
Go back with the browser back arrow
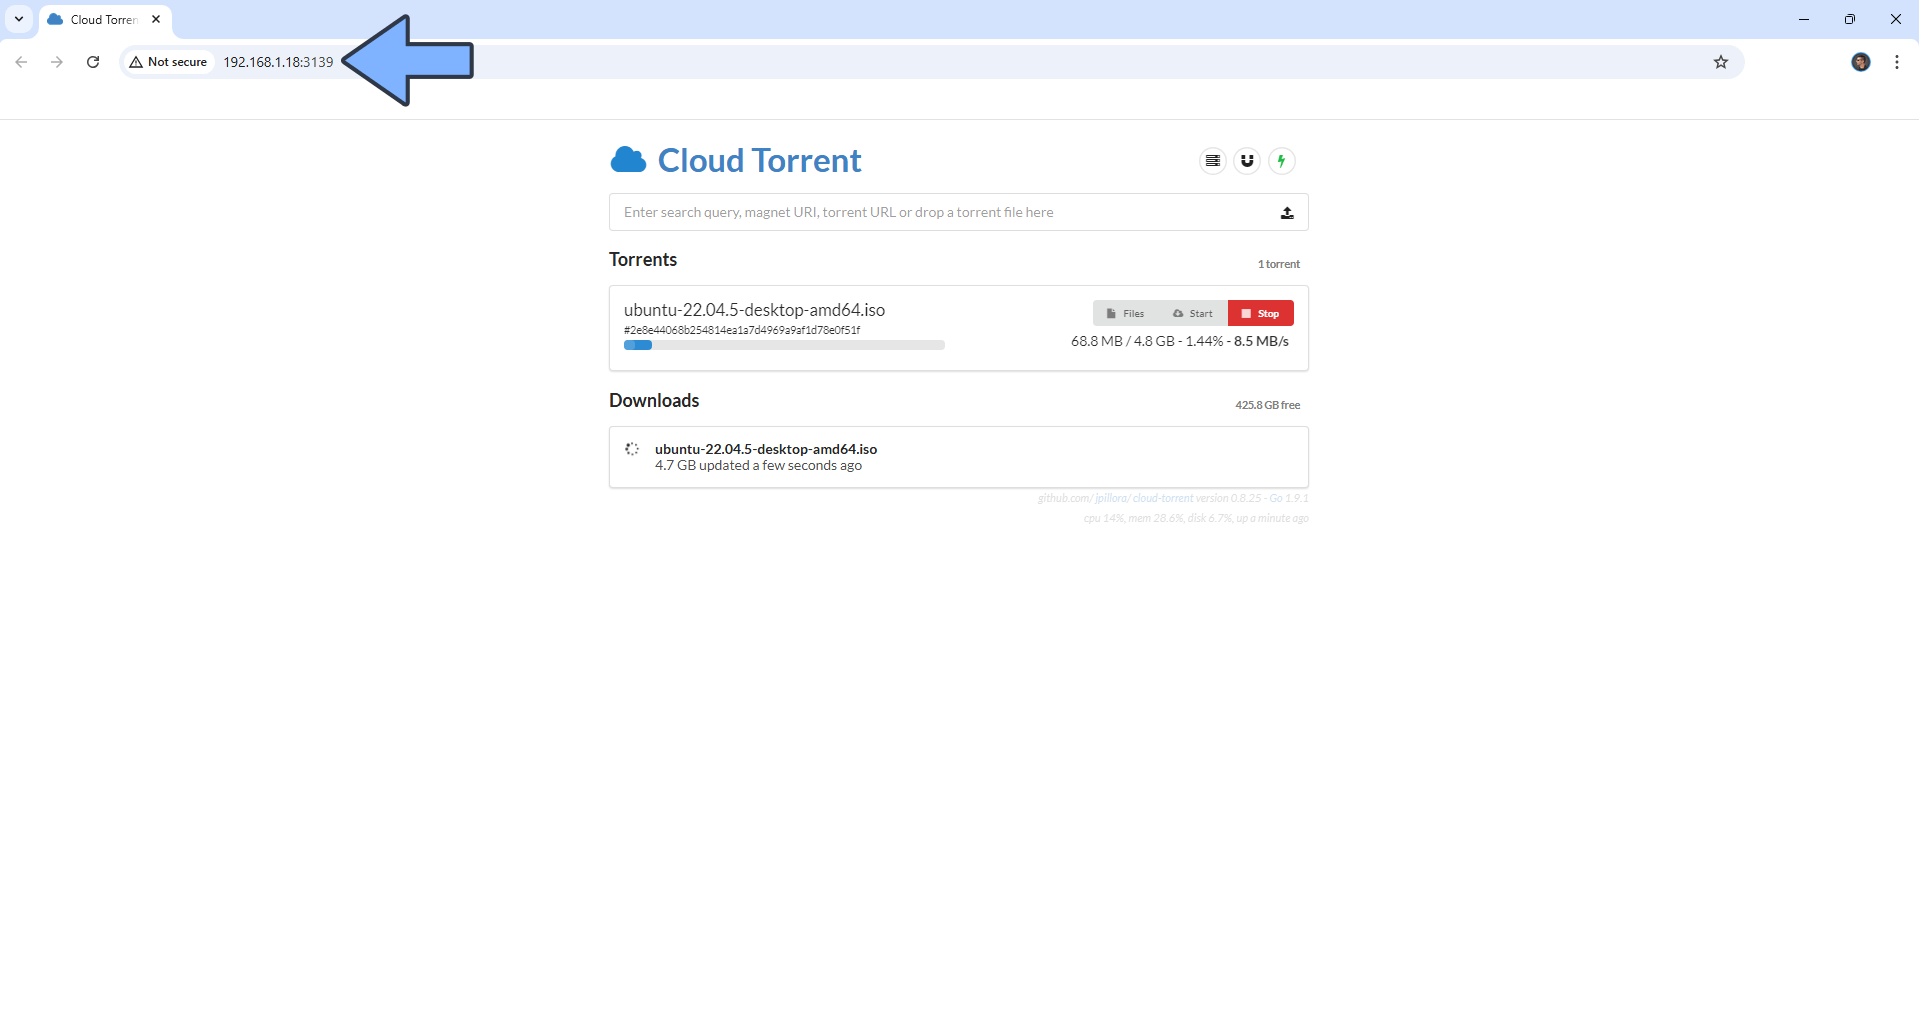tap(21, 62)
